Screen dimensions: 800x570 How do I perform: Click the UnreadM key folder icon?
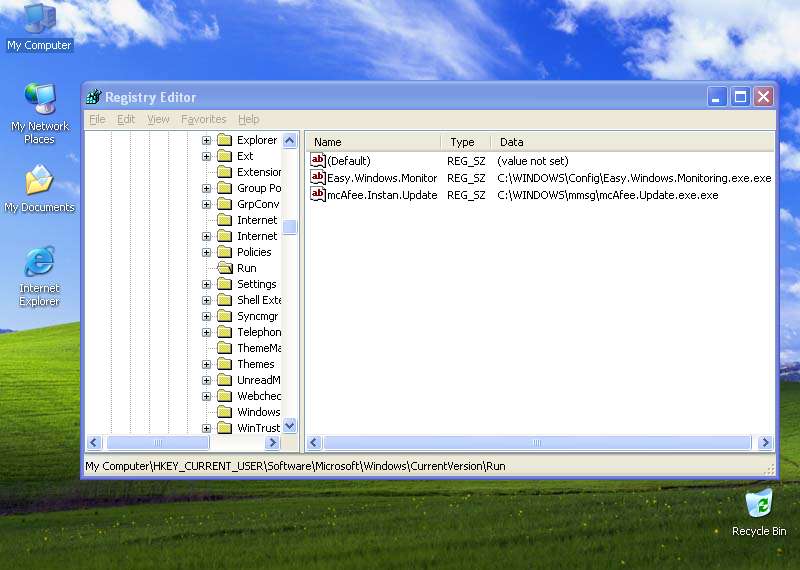(x=224, y=380)
